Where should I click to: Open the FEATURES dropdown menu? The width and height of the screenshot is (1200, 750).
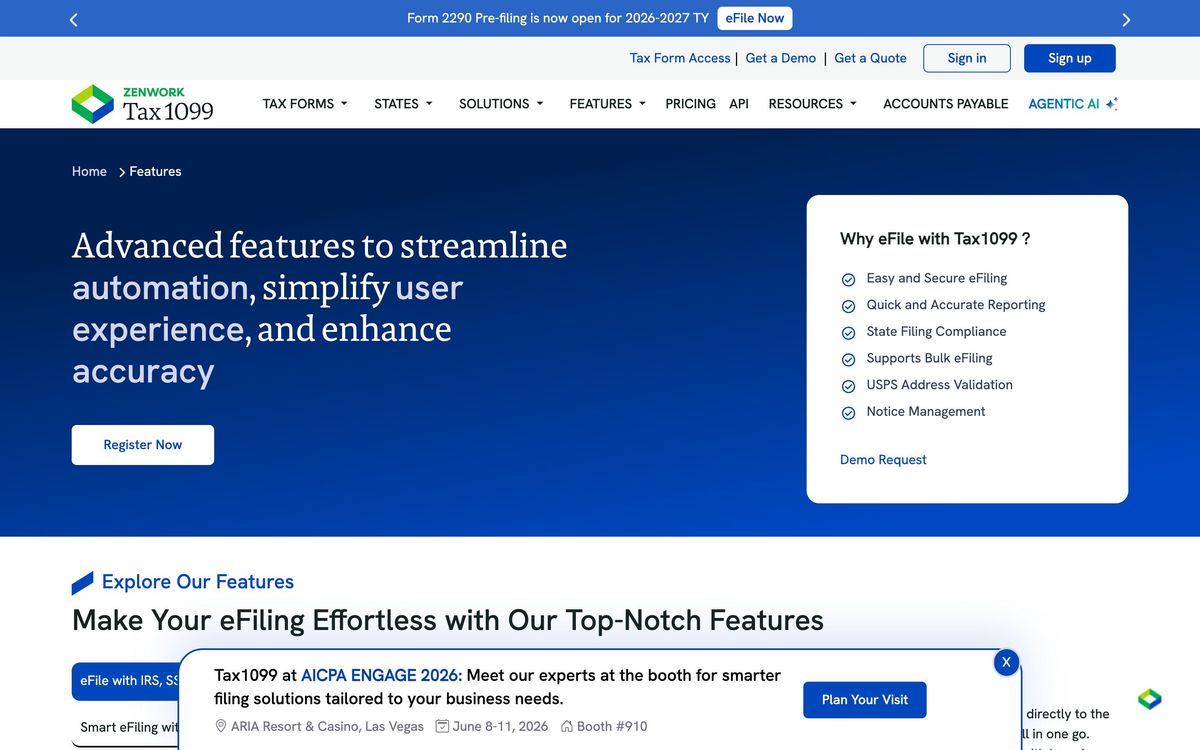coord(608,103)
